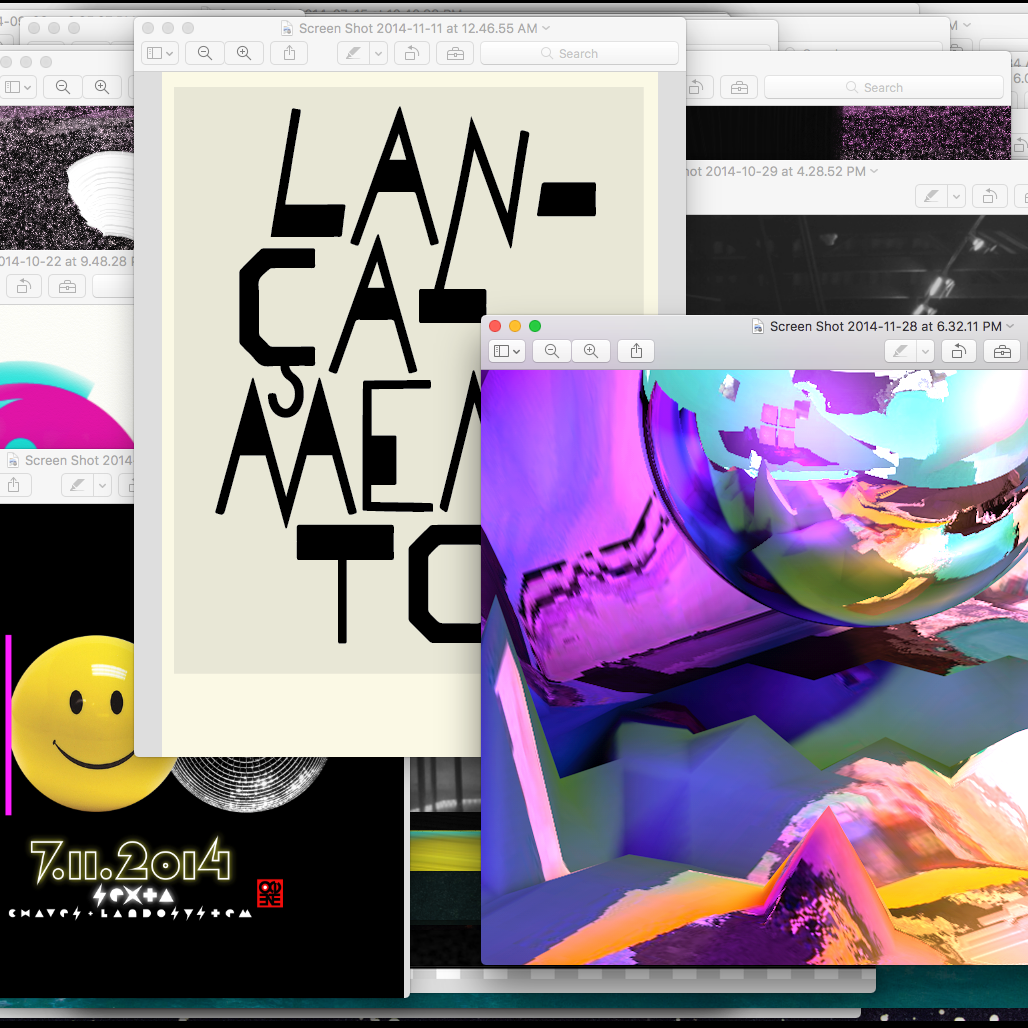
Task: Toggle highlight in bottom-left Screen Shot 2014 window
Action: click(x=77, y=485)
